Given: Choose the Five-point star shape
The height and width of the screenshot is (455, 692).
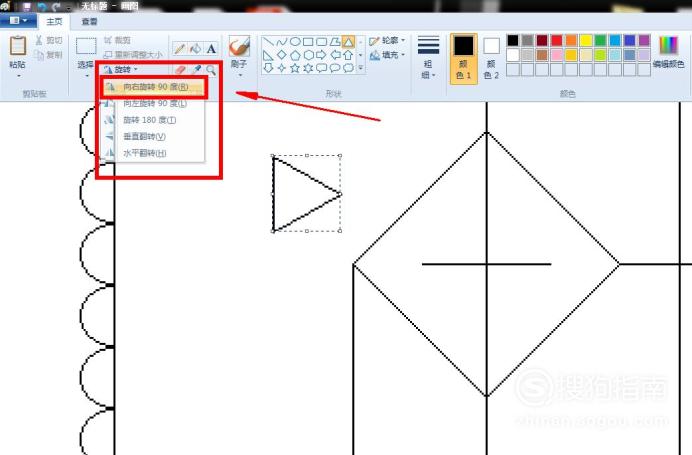Looking at the screenshot, I should (295, 68).
